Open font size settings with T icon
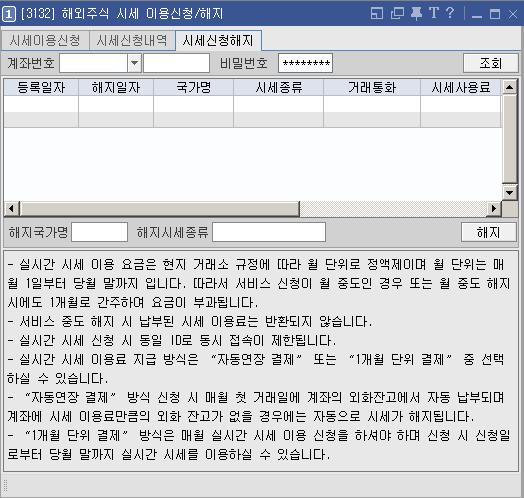Image resolution: width=524 pixels, height=498 pixels. click(434, 13)
